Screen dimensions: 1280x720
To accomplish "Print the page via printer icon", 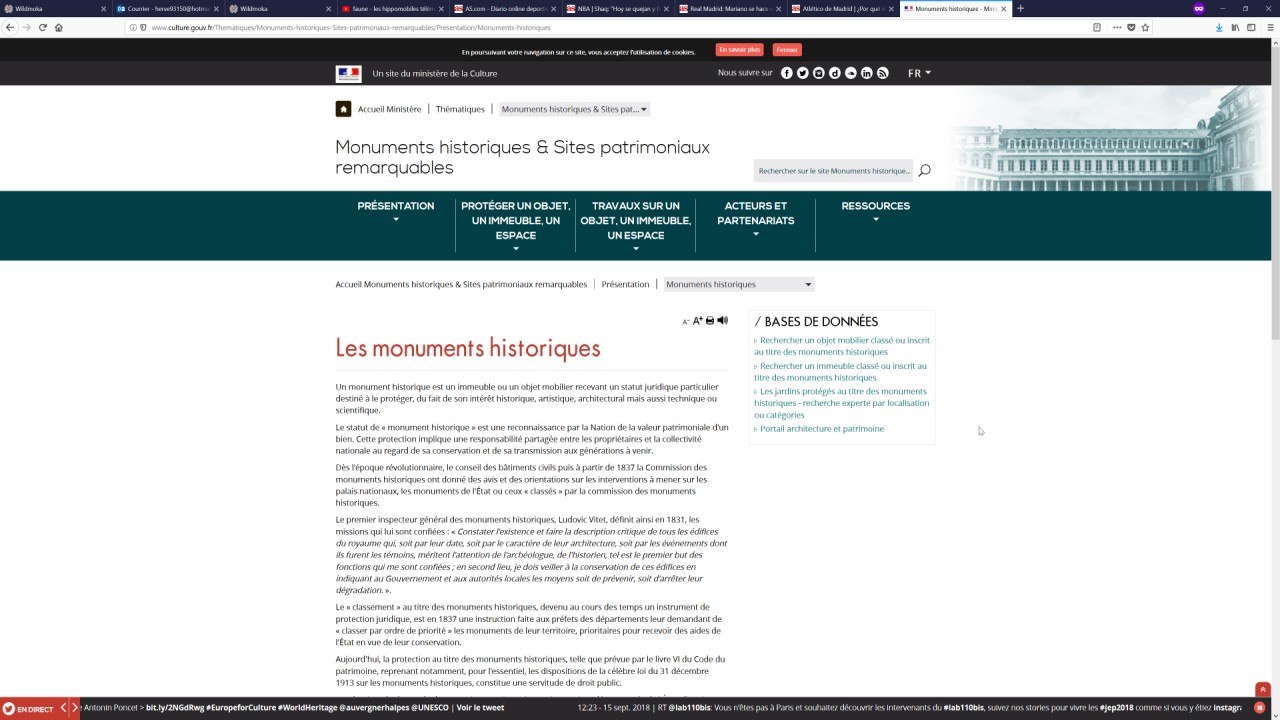I will point(710,321).
